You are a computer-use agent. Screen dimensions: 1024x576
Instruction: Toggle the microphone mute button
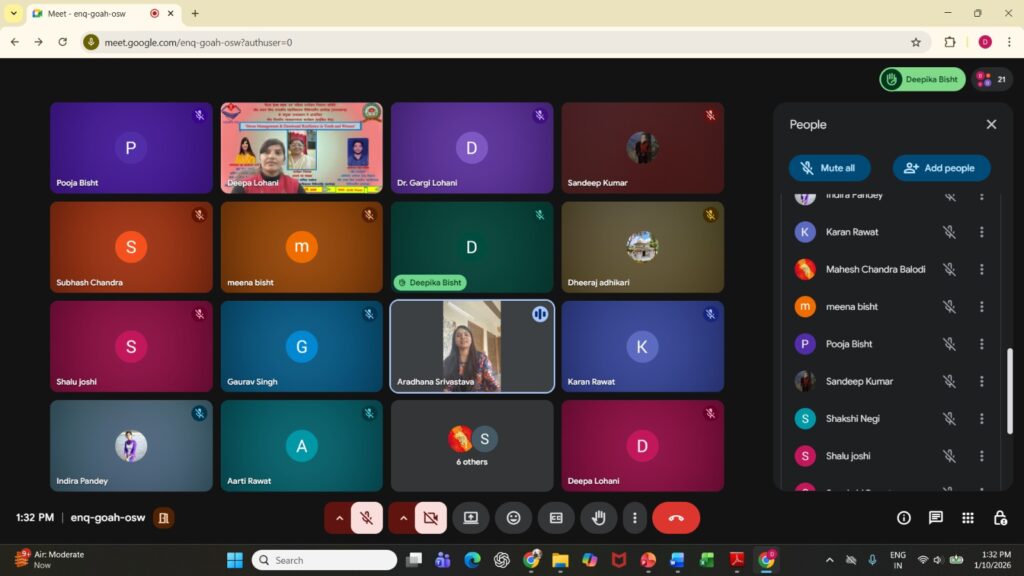click(x=367, y=518)
